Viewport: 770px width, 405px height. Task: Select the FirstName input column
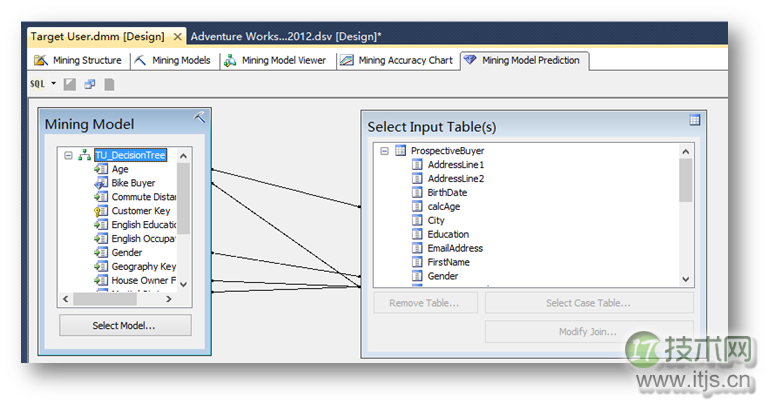pyautogui.click(x=448, y=262)
